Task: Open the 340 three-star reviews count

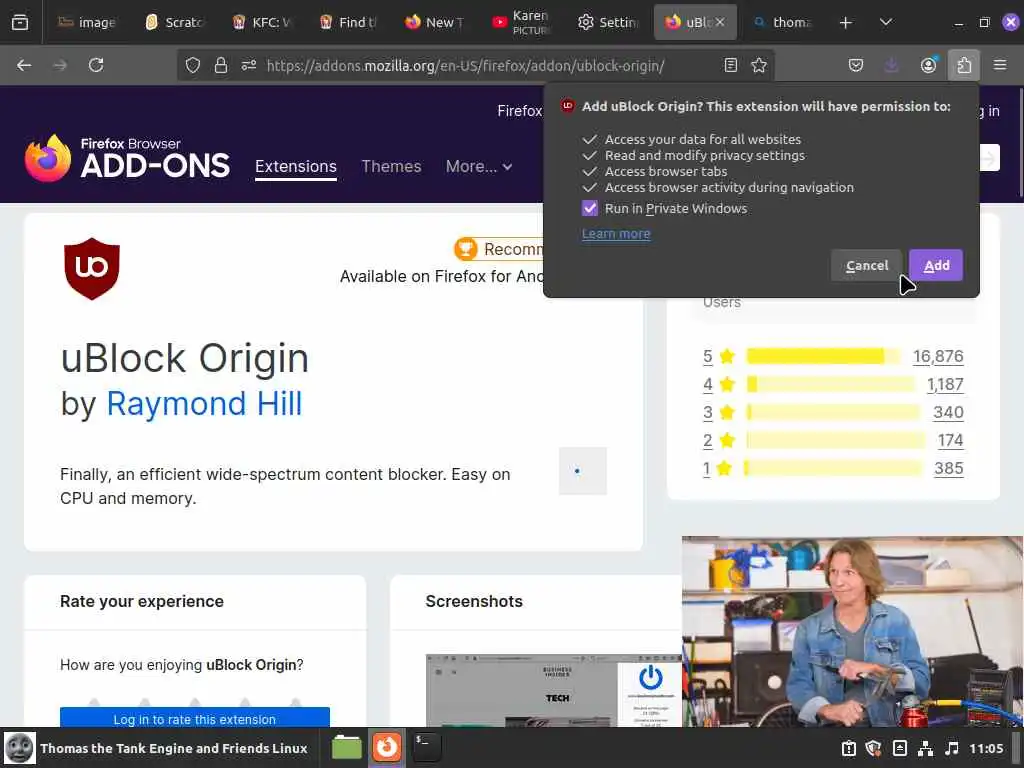Action: pos(948,413)
